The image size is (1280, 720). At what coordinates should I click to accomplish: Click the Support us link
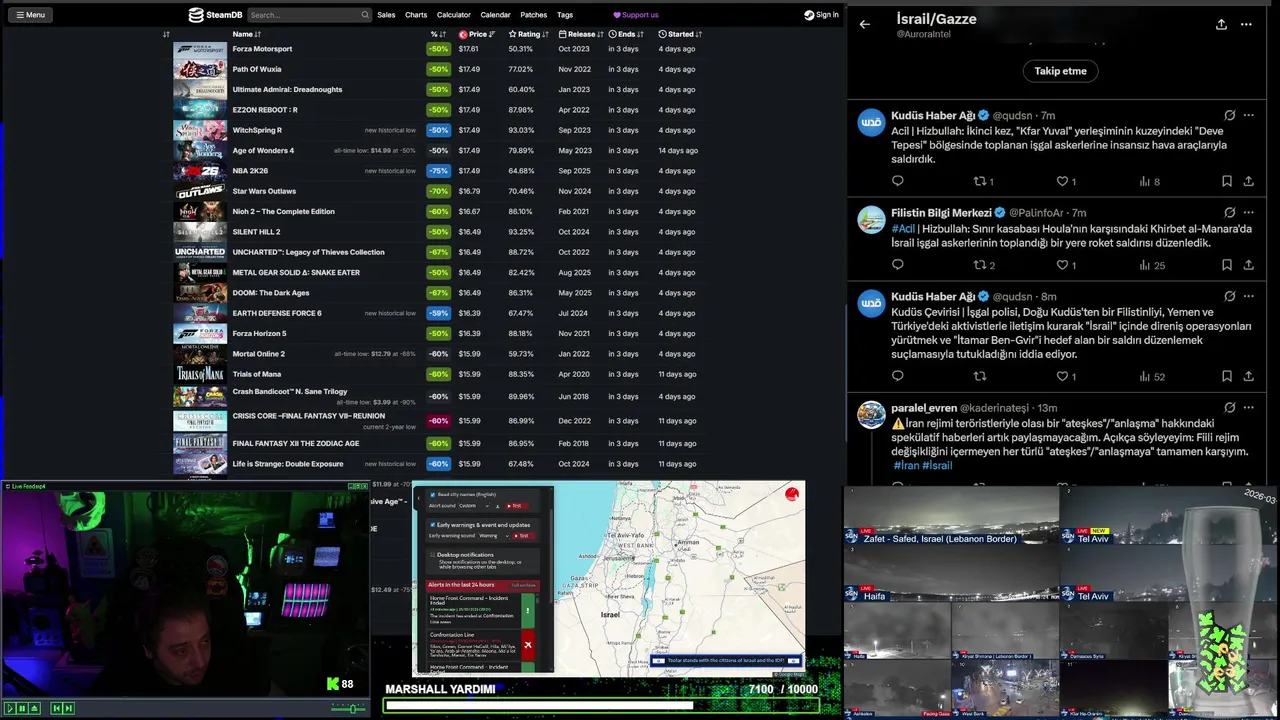pos(636,15)
